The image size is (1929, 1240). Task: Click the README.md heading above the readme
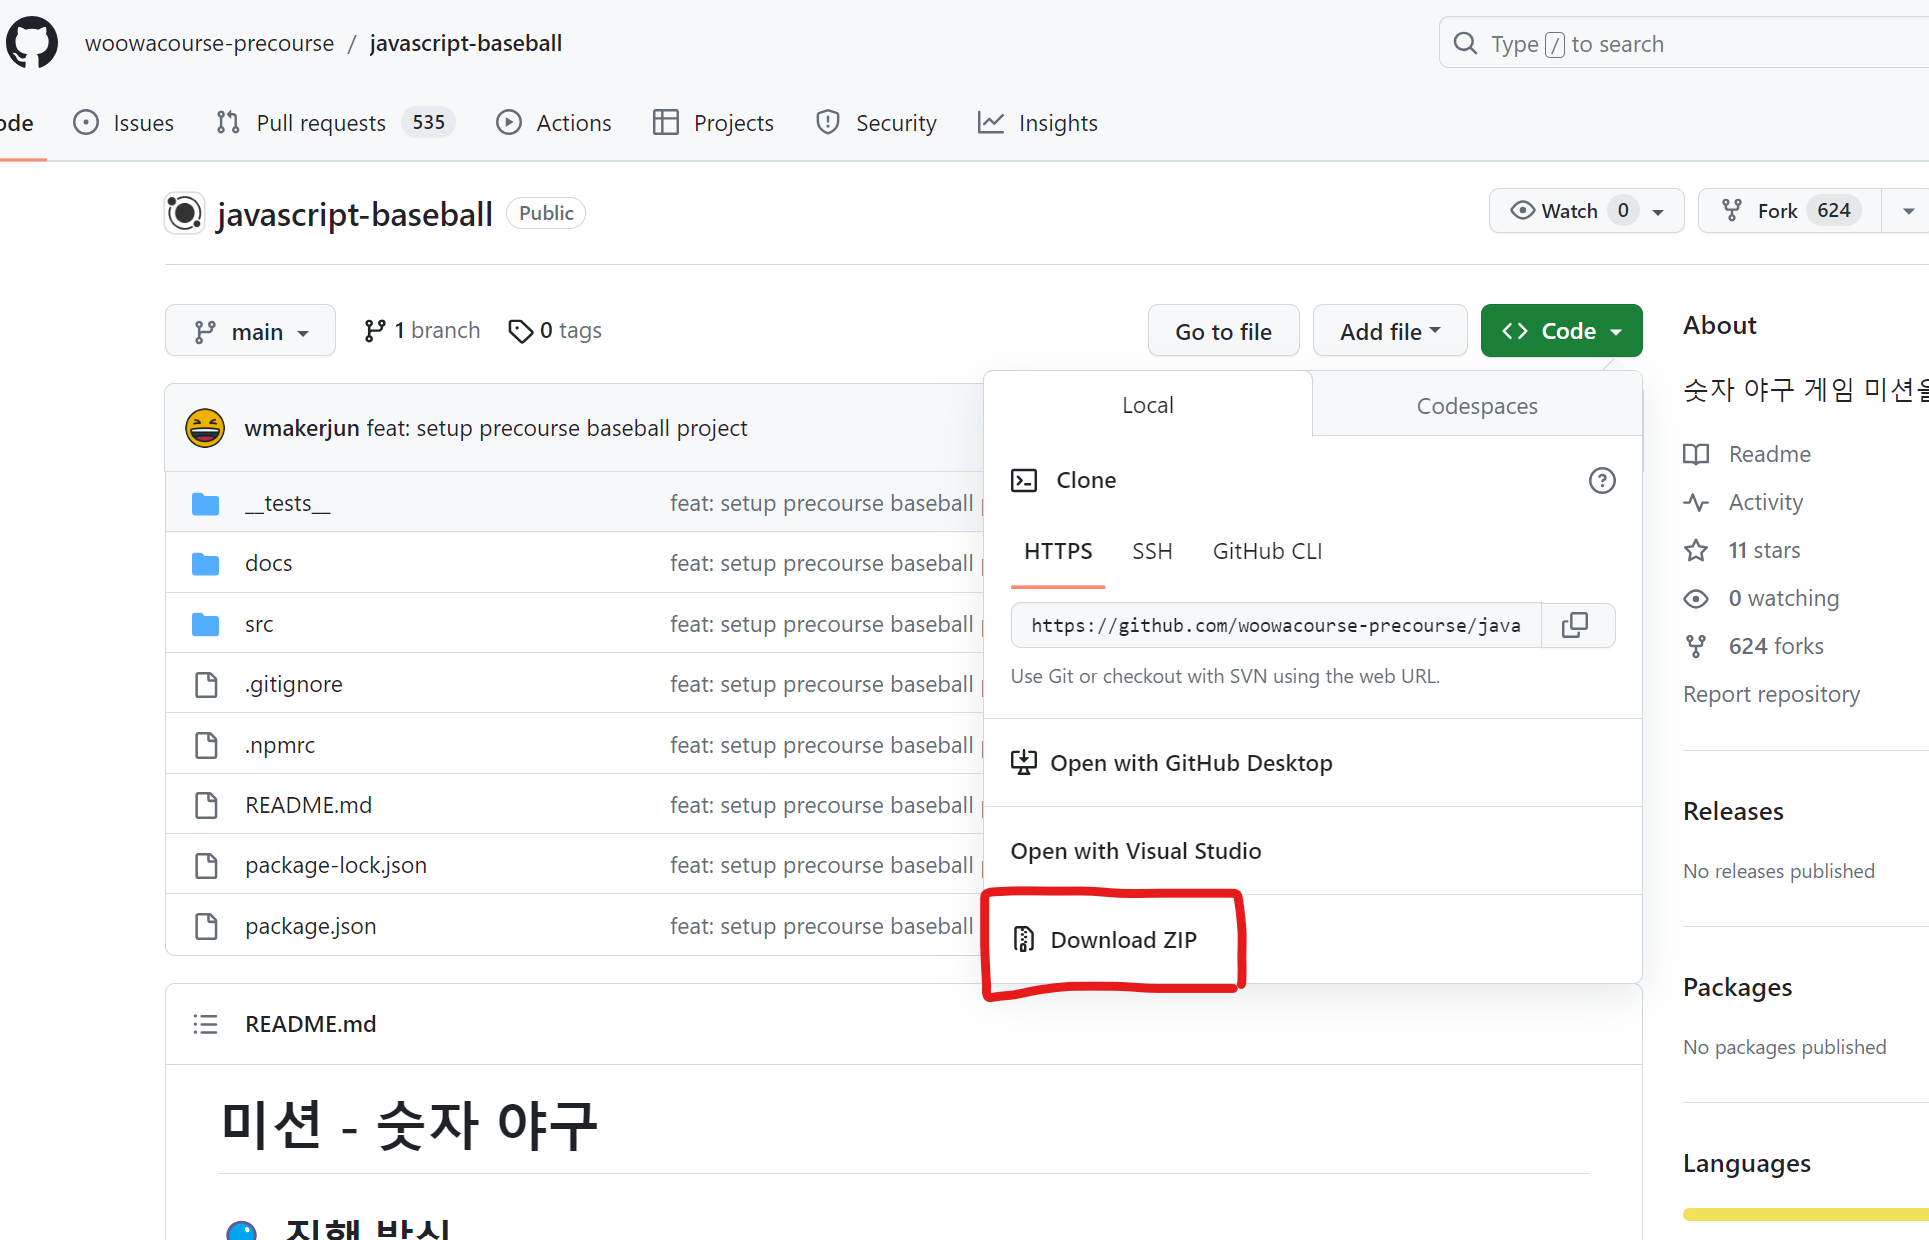311,1024
